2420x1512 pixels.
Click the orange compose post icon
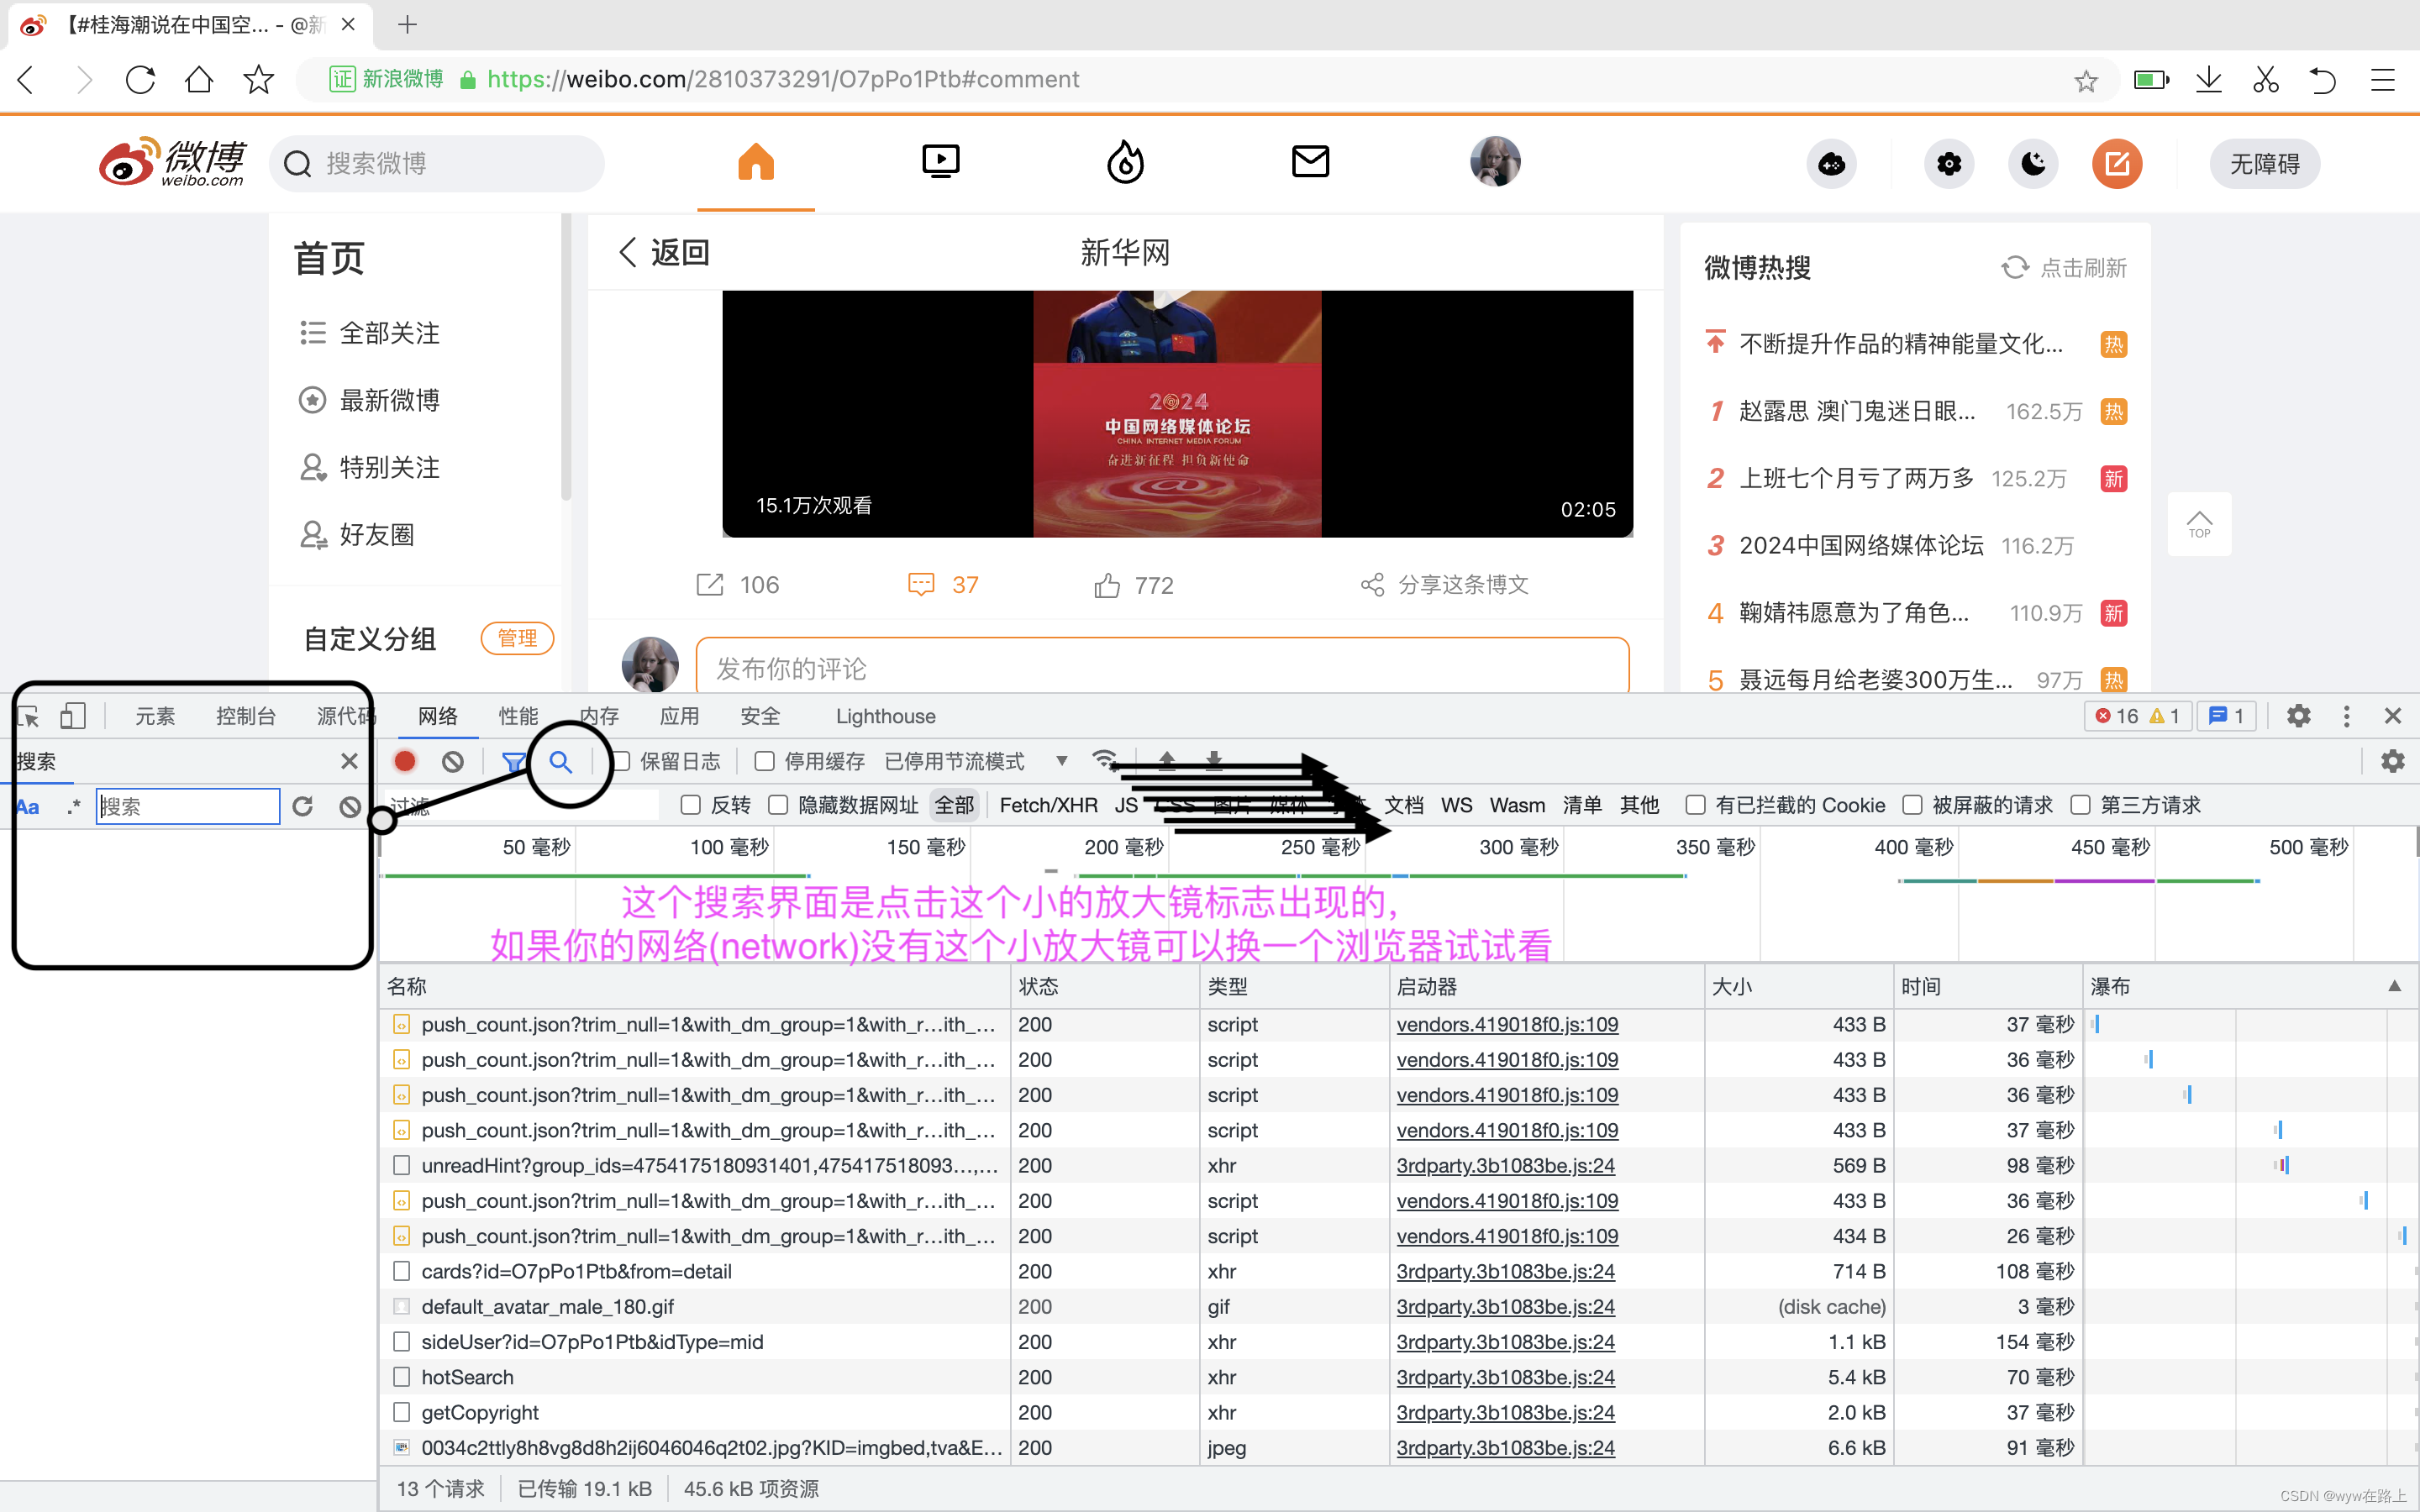(2117, 164)
